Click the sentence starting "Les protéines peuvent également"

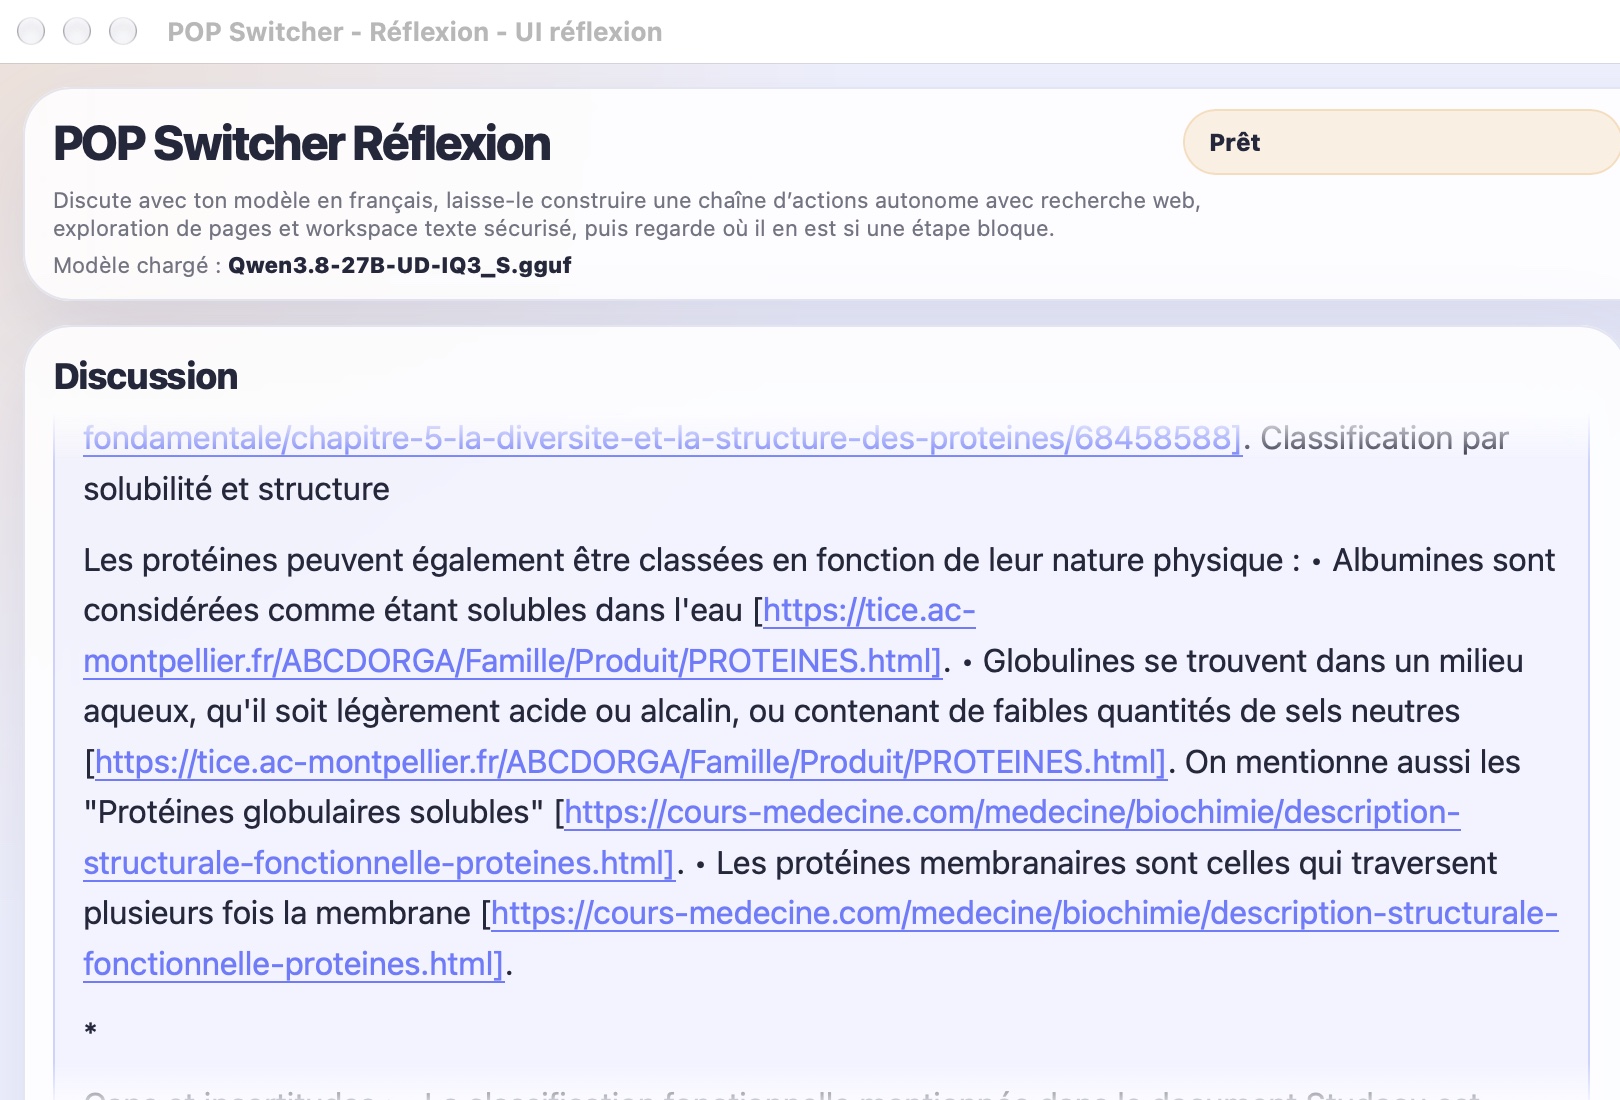tap(692, 560)
